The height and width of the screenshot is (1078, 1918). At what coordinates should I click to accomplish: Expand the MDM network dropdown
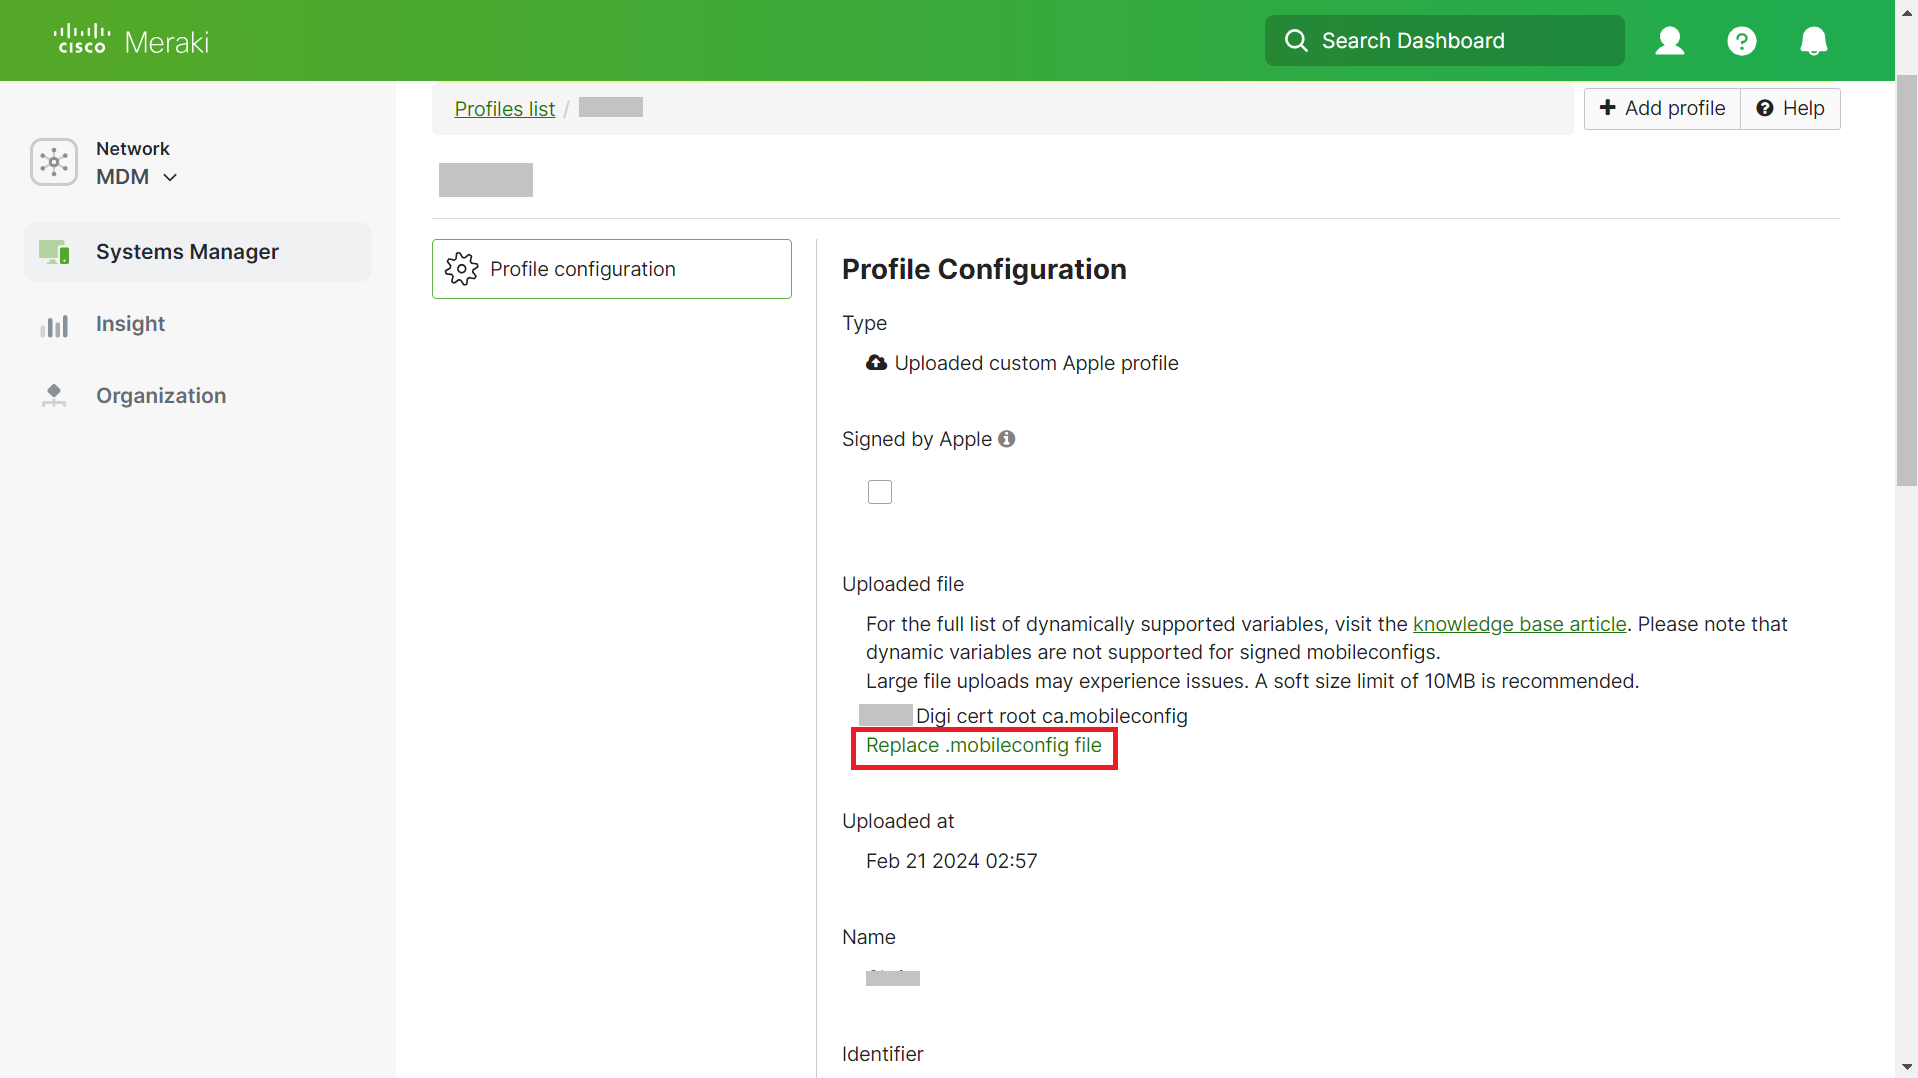click(x=137, y=177)
